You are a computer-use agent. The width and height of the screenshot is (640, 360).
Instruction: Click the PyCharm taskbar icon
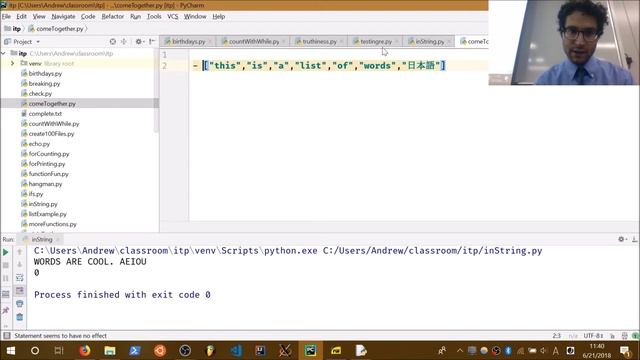pyautogui.click(x=311, y=351)
